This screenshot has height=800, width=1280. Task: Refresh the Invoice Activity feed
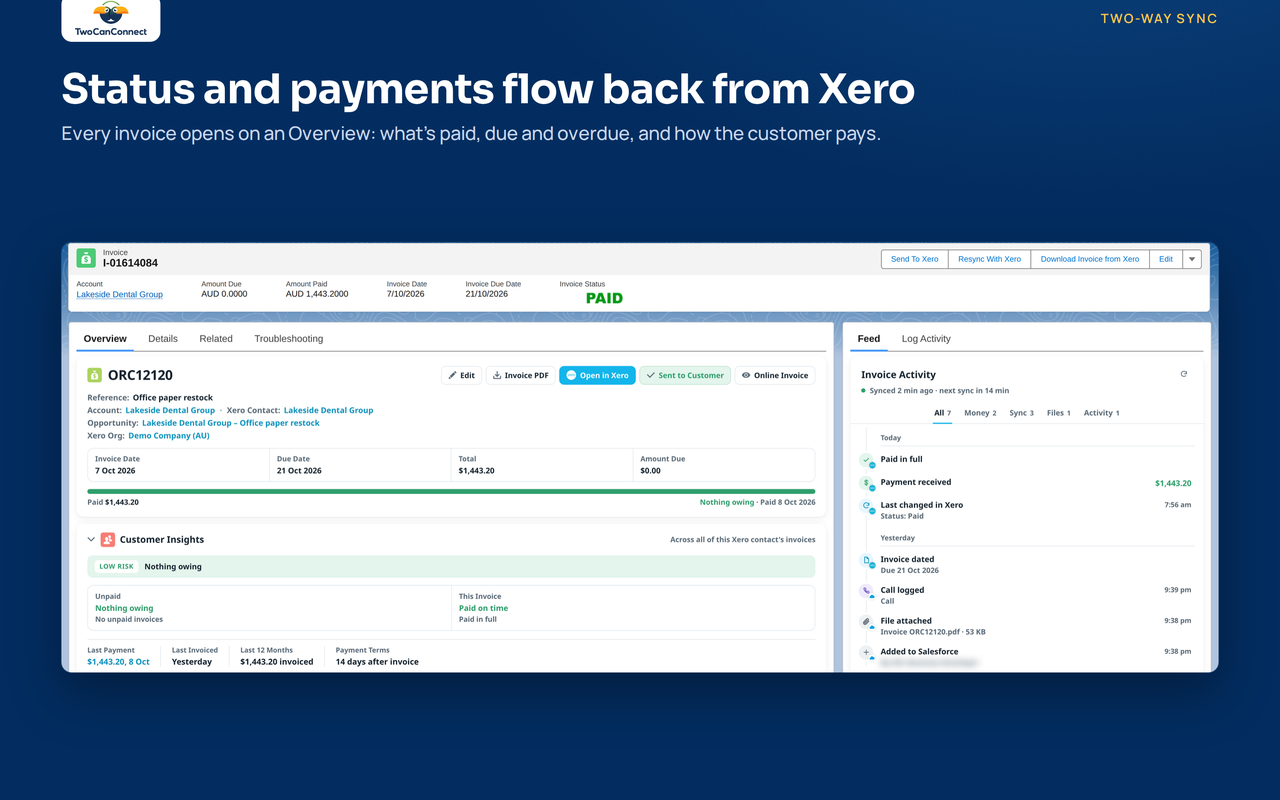coord(1184,374)
